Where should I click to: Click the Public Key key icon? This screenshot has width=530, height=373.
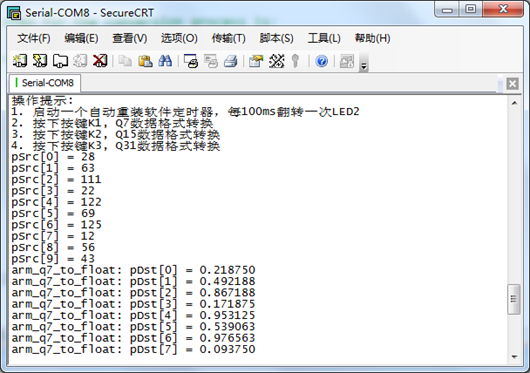295,61
